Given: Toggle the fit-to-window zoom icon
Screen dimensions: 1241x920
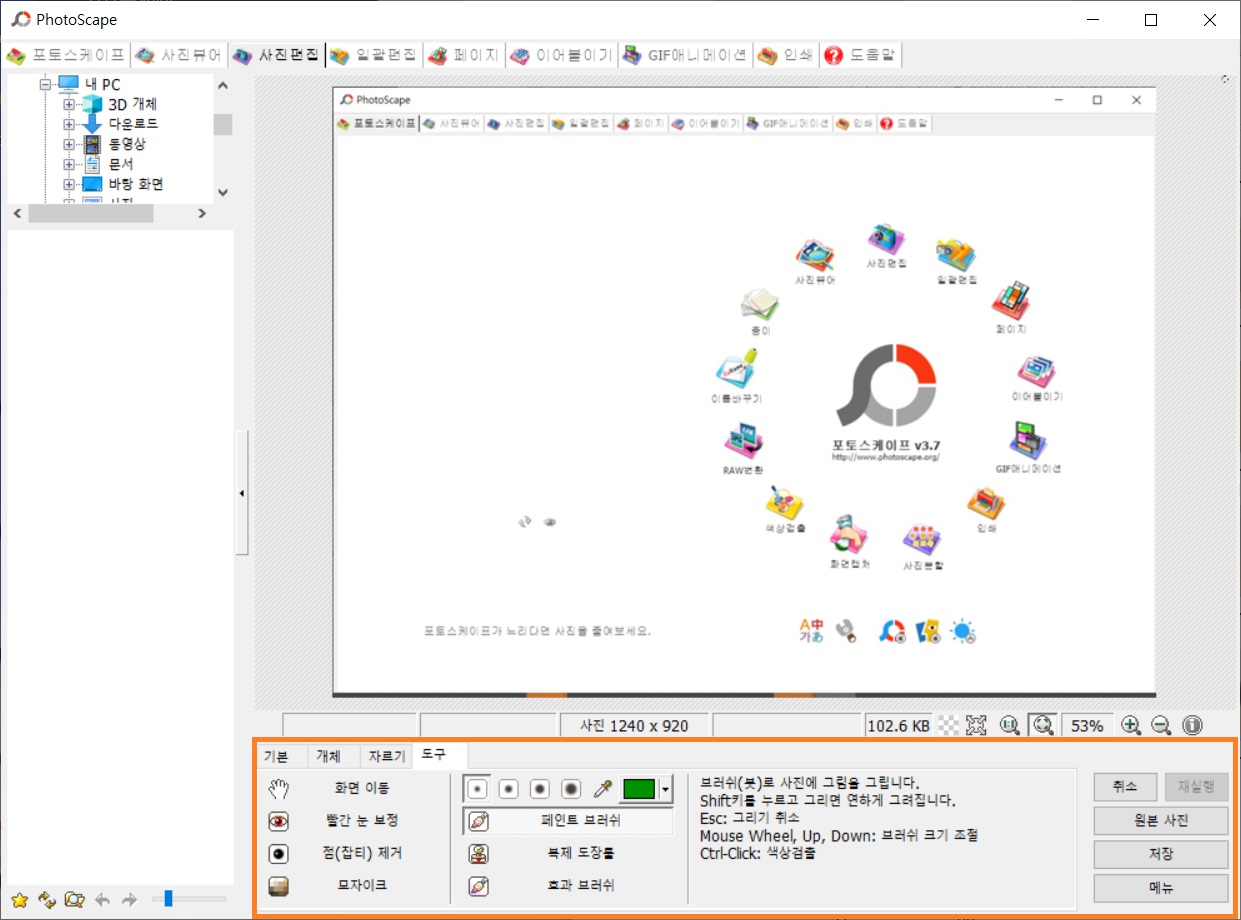Looking at the screenshot, I should (x=1042, y=725).
